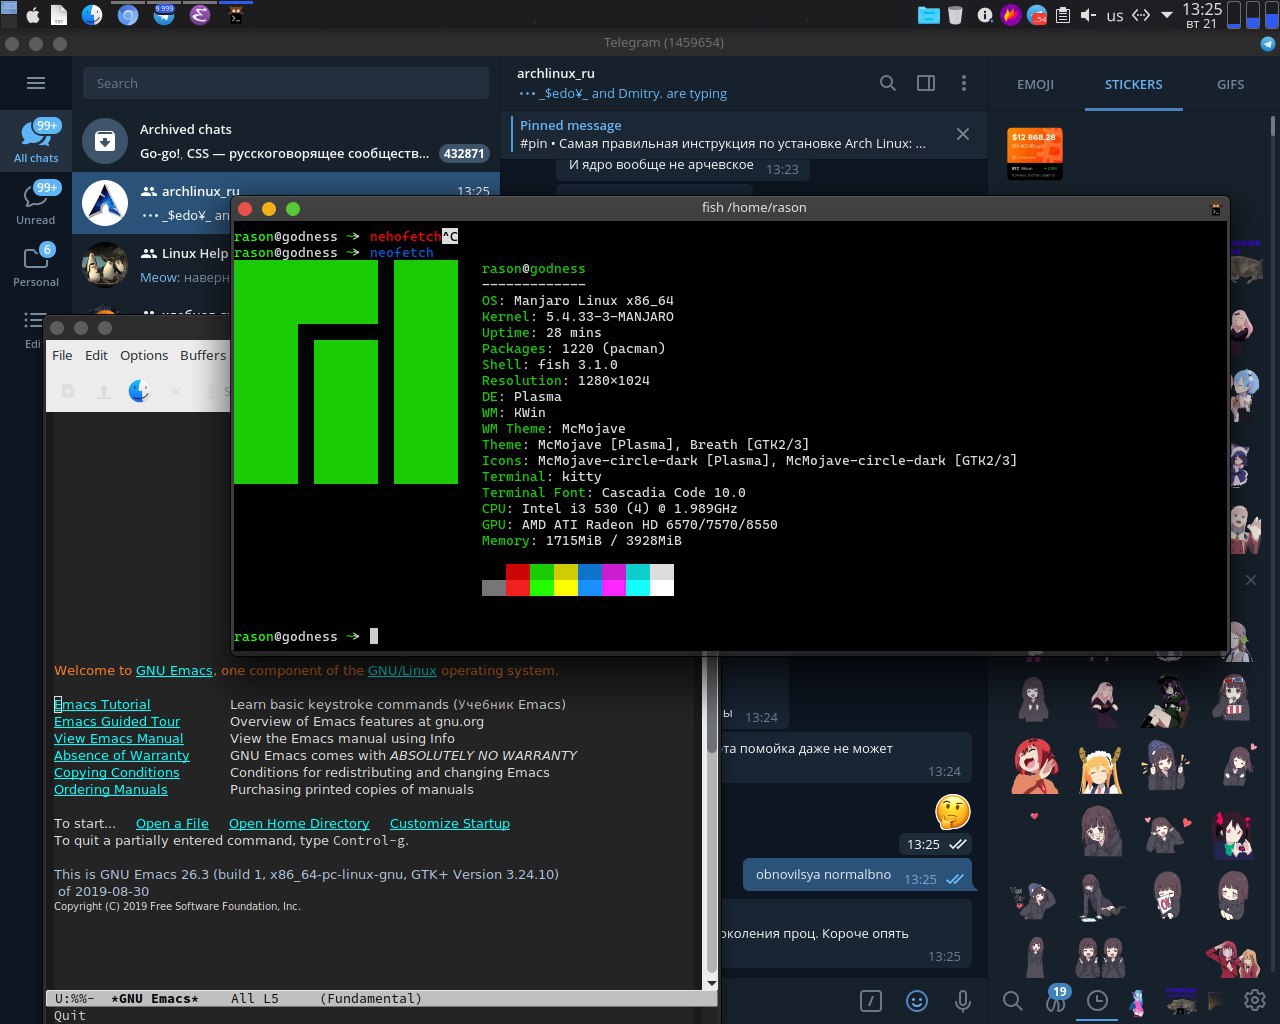
Task: Switch keyboard layout 'us' indicator
Action: 1114,16
